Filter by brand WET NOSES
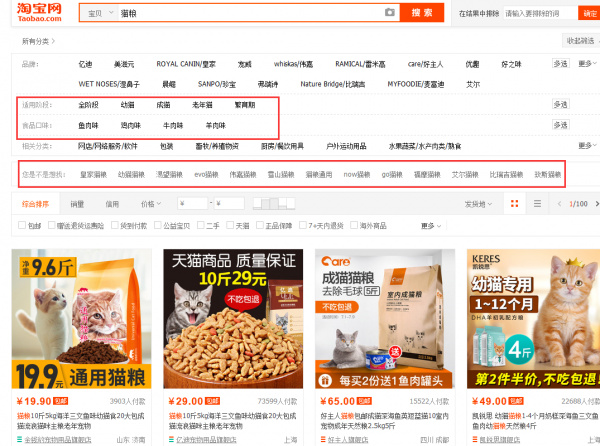 click(x=109, y=84)
